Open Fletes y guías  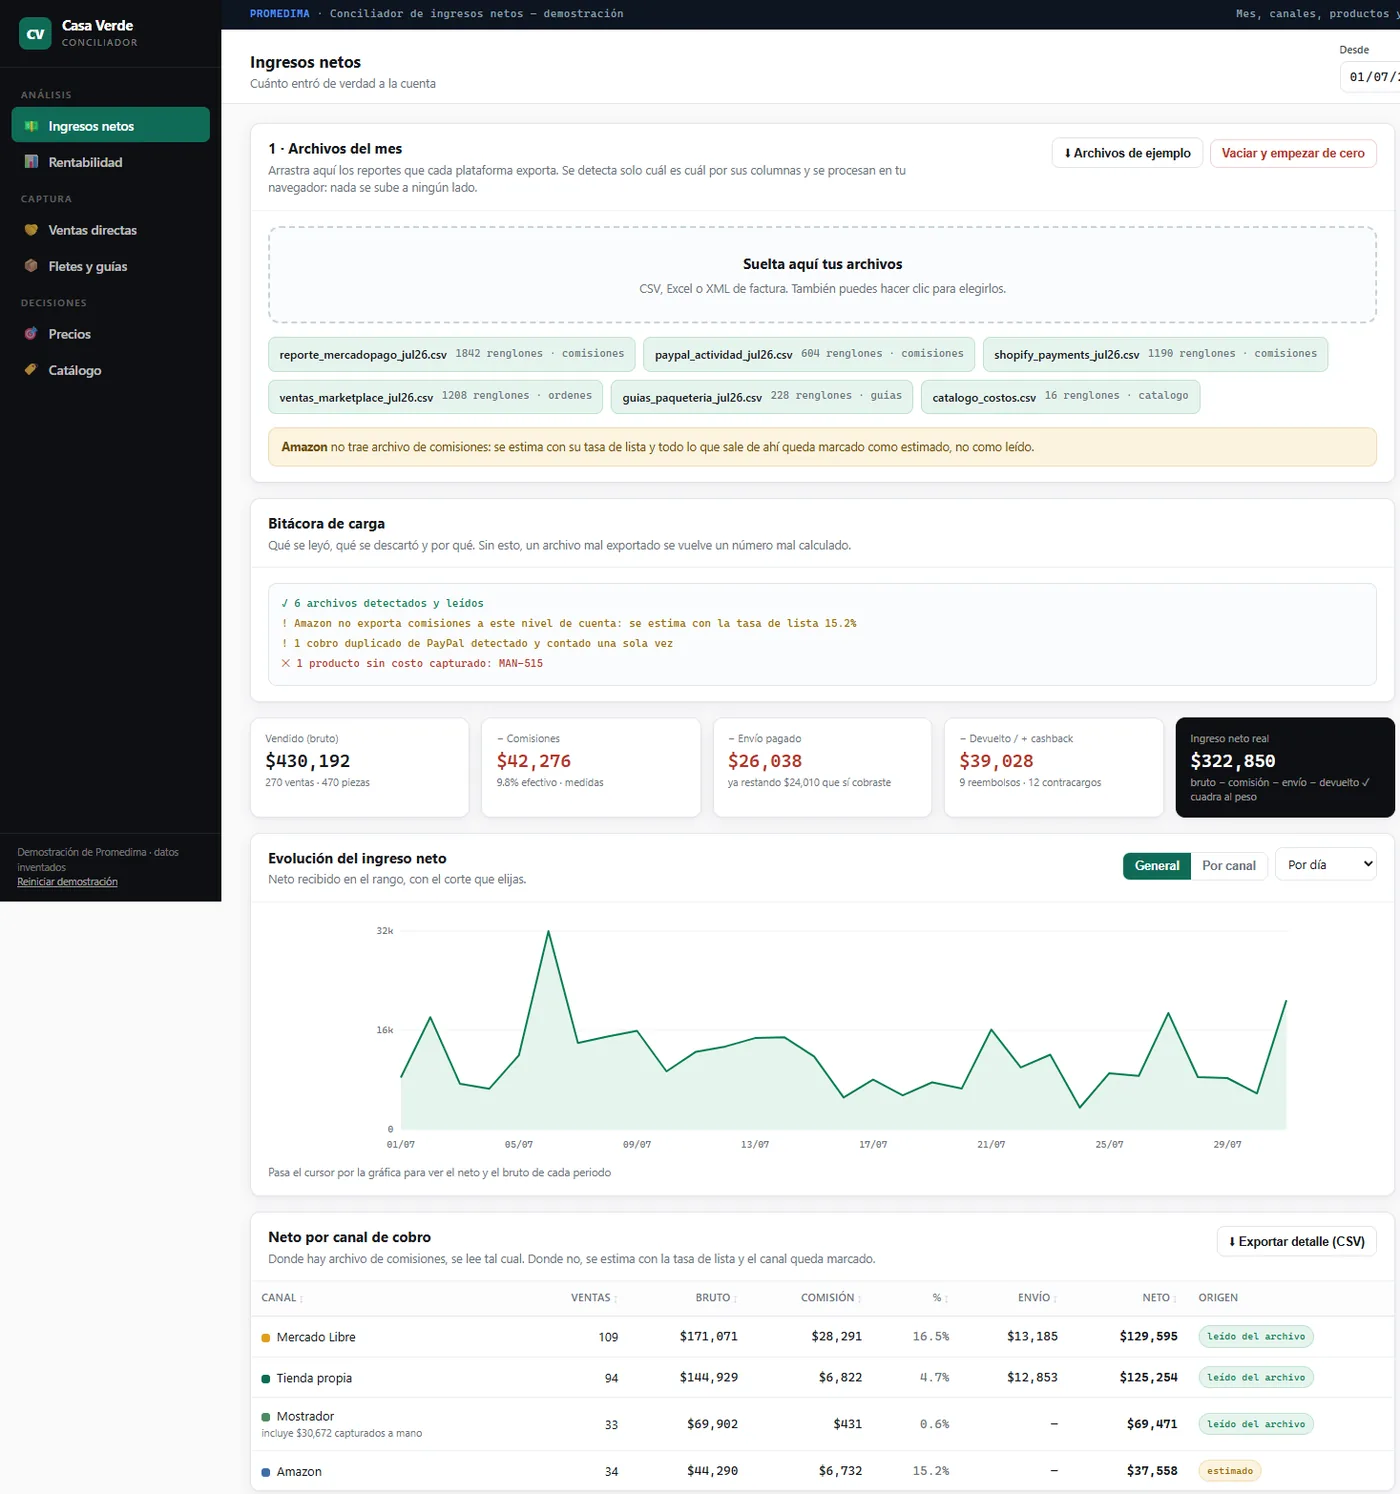[110, 266]
